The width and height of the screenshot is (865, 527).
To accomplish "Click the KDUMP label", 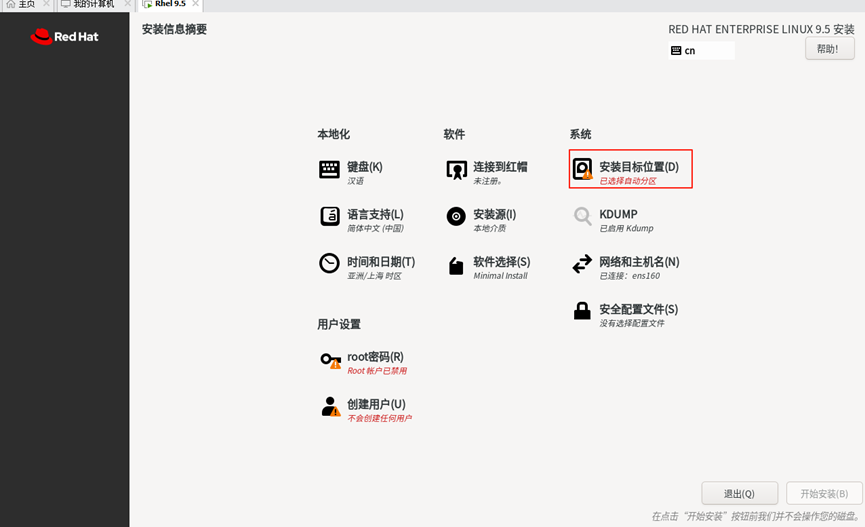I will click(x=618, y=214).
